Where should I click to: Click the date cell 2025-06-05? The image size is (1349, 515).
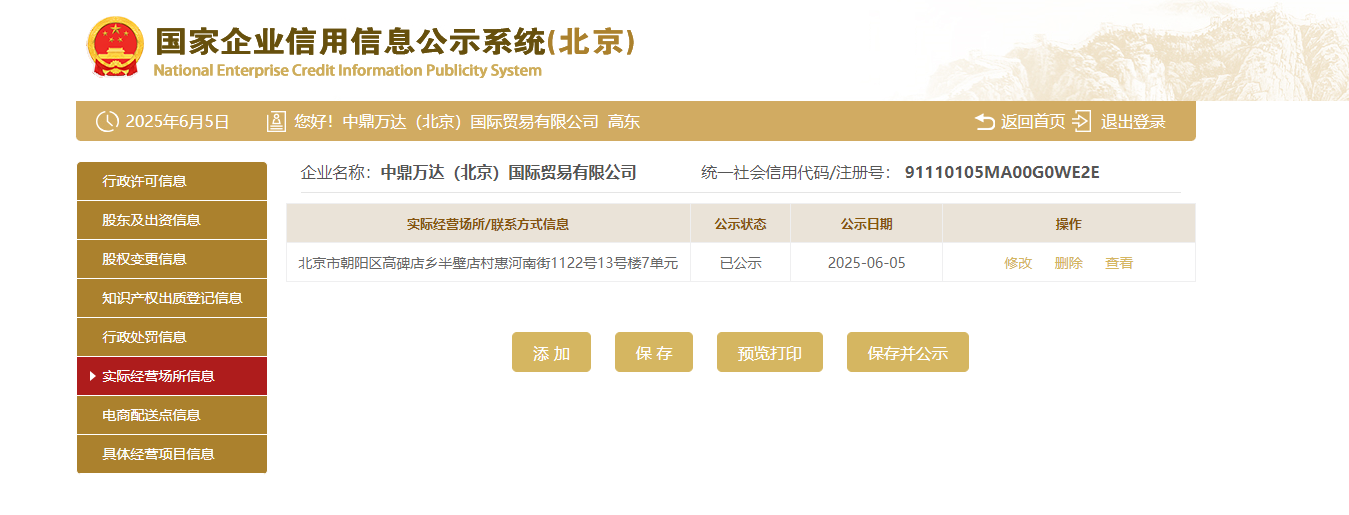[867, 263]
